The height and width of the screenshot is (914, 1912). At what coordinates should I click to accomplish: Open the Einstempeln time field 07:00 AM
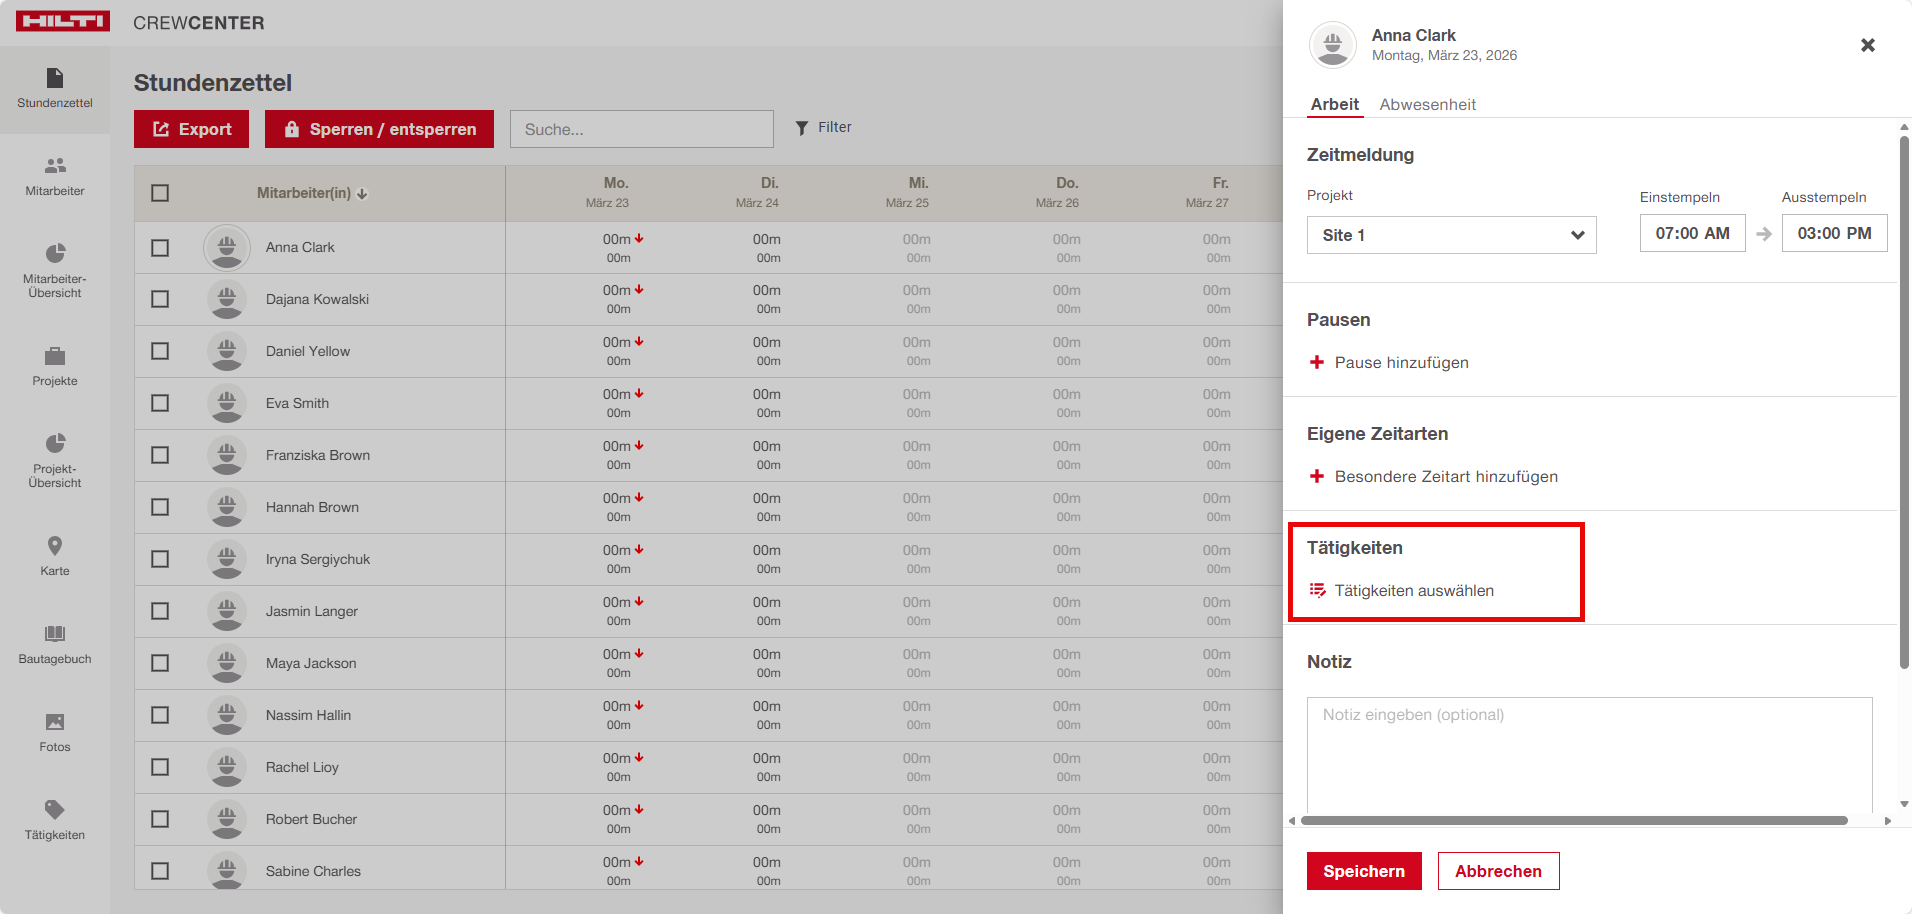(1692, 233)
